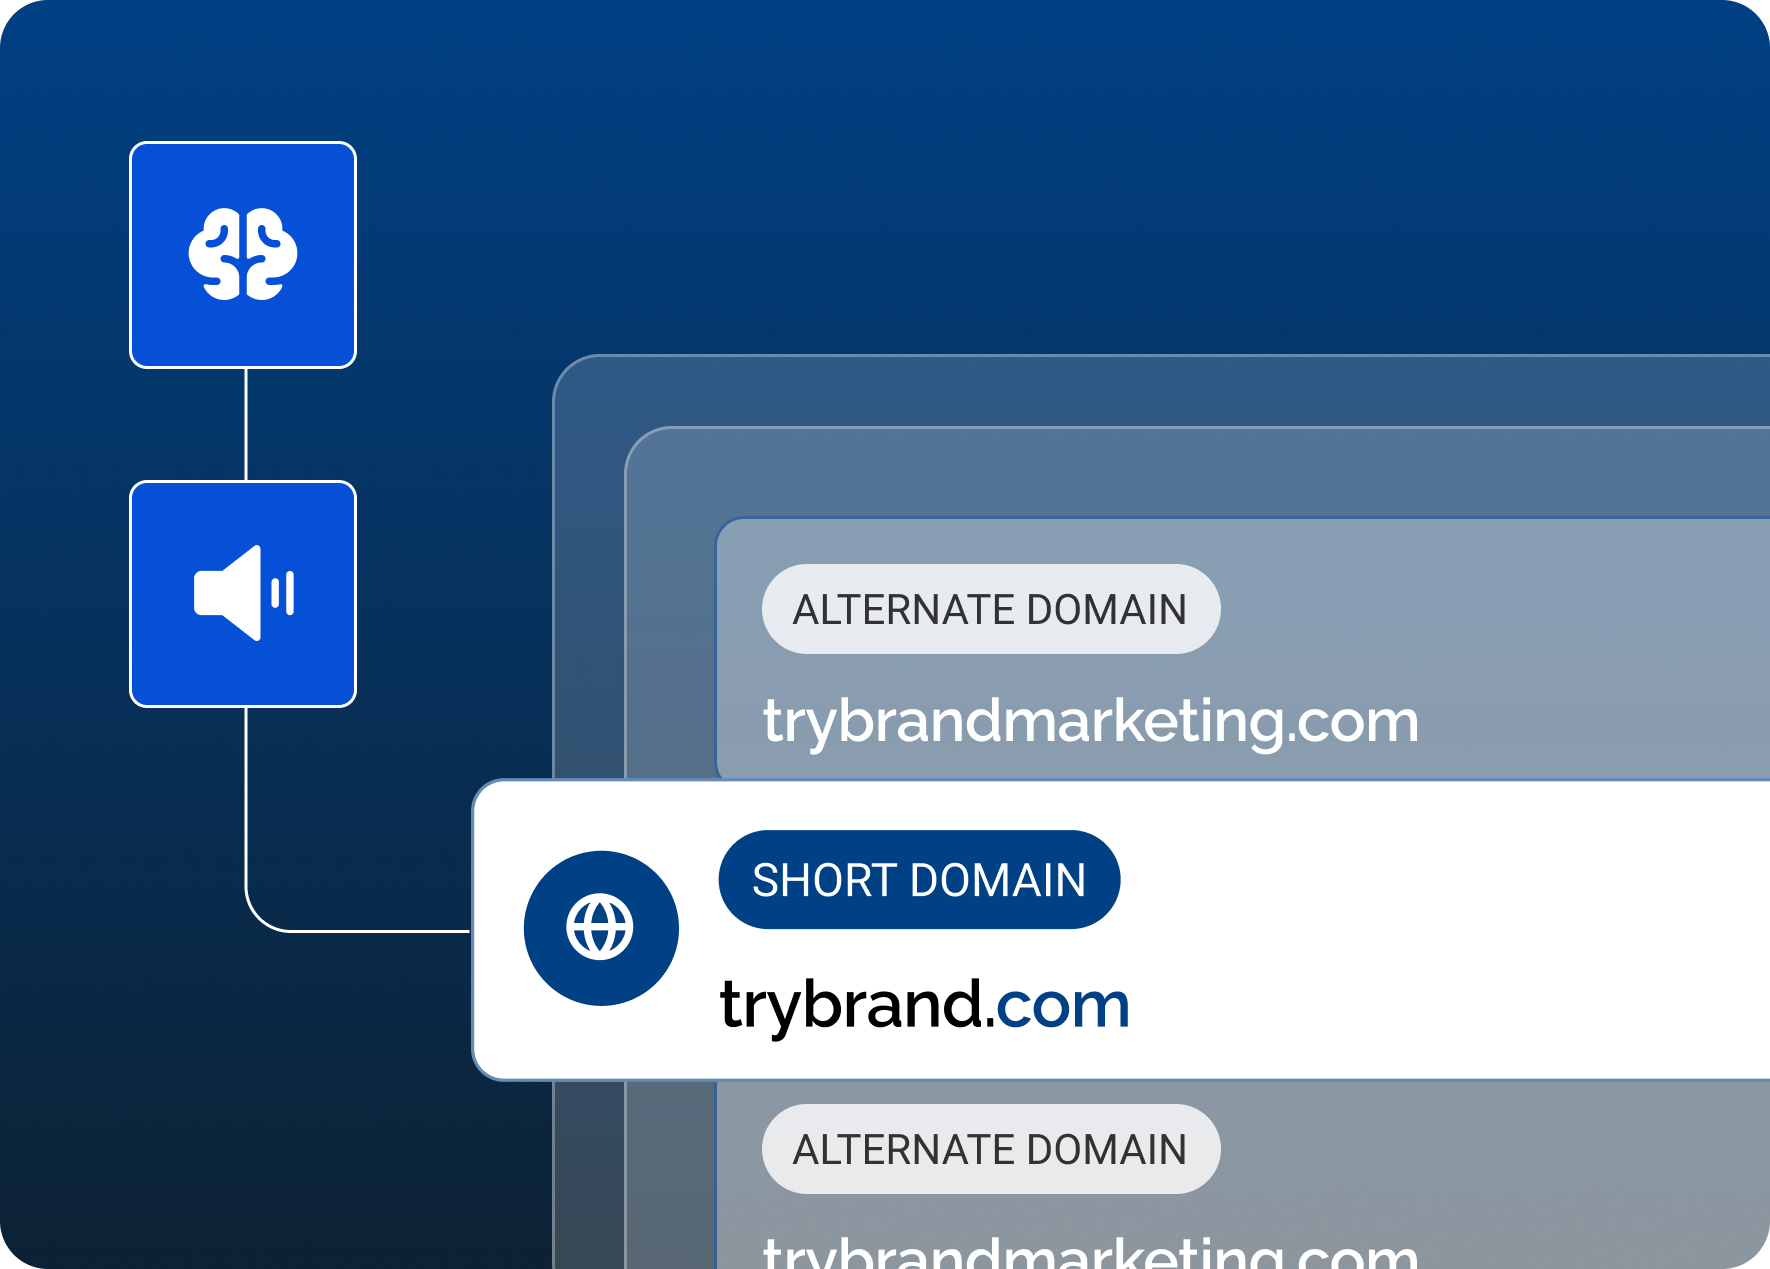This screenshot has height=1269, width=1770.
Task: Click the lower ALTERNATE DOMAIN badge
Action: (991, 1149)
